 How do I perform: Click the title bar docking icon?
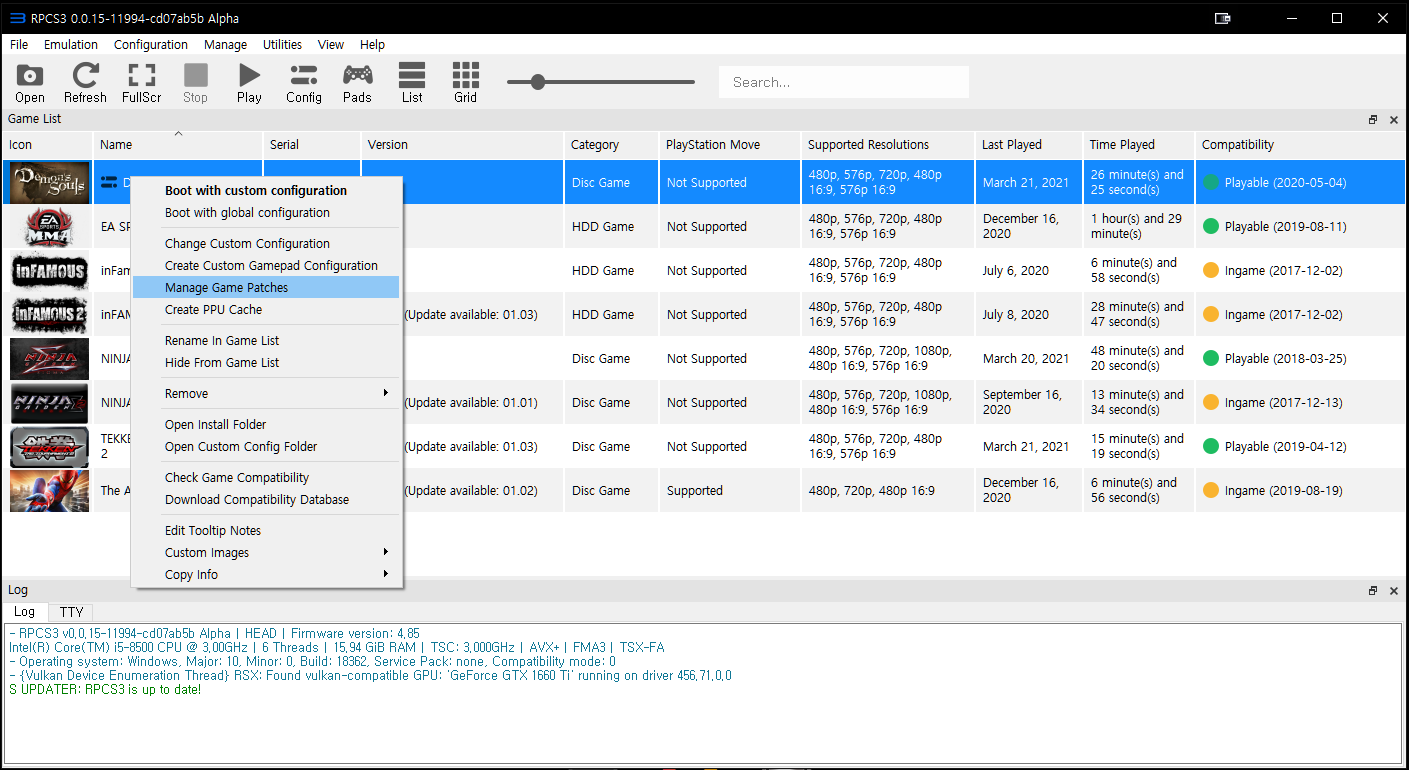click(x=1222, y=18)
